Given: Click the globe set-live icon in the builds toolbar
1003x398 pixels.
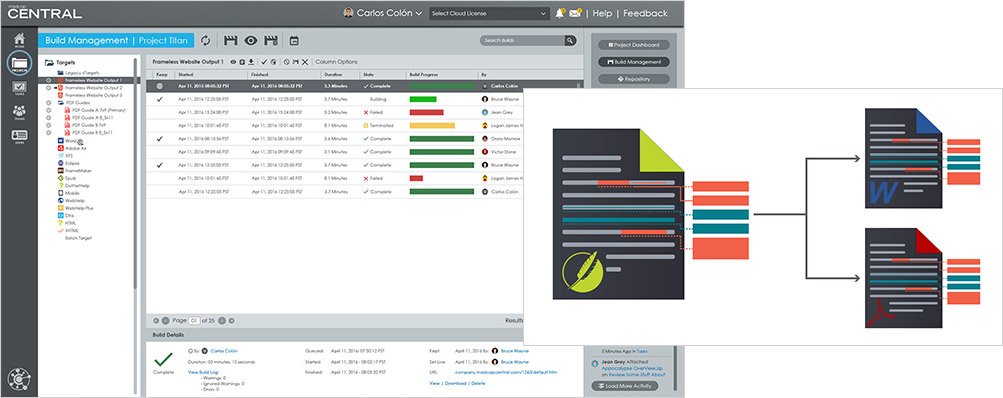Looking at the screenshot, I should click(273, 62).
